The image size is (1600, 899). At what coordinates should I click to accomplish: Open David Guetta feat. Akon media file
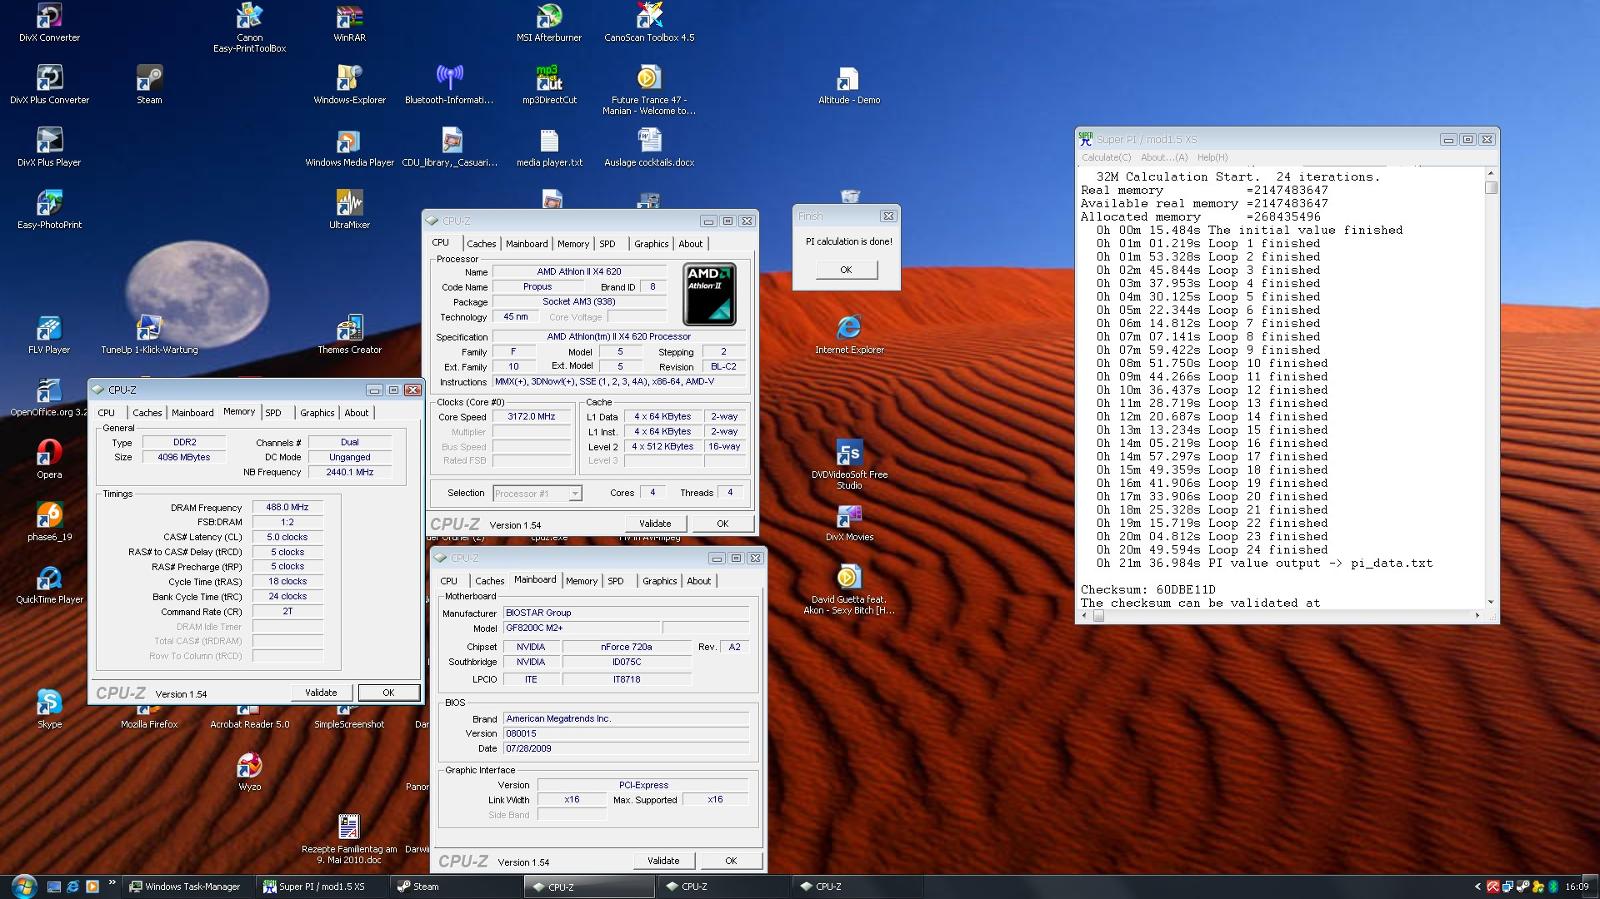pos(849,590)
